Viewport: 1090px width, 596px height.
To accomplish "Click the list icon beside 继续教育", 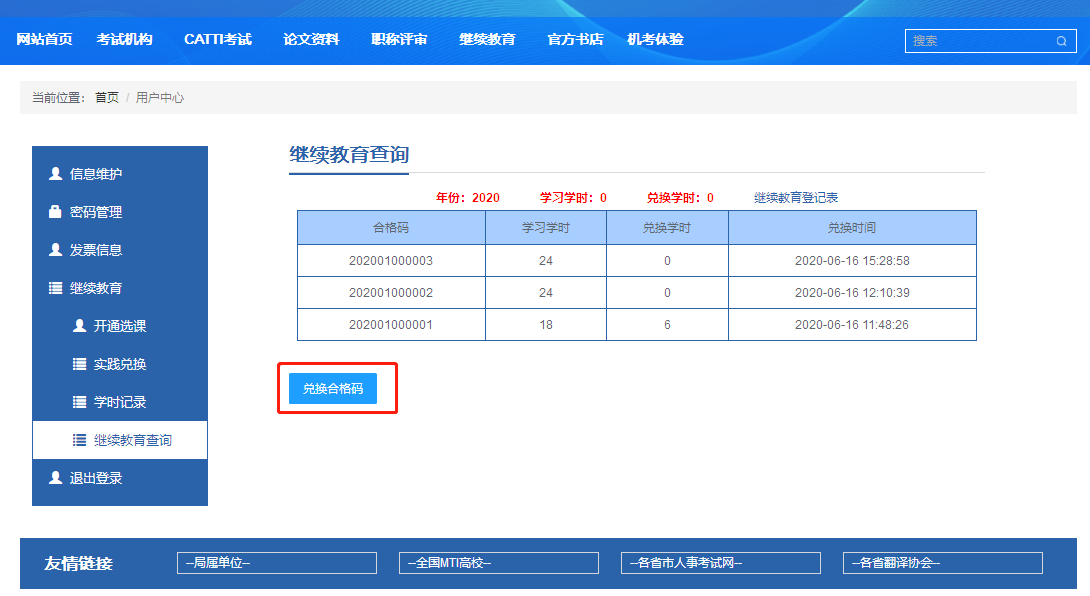I will point(55,288).
